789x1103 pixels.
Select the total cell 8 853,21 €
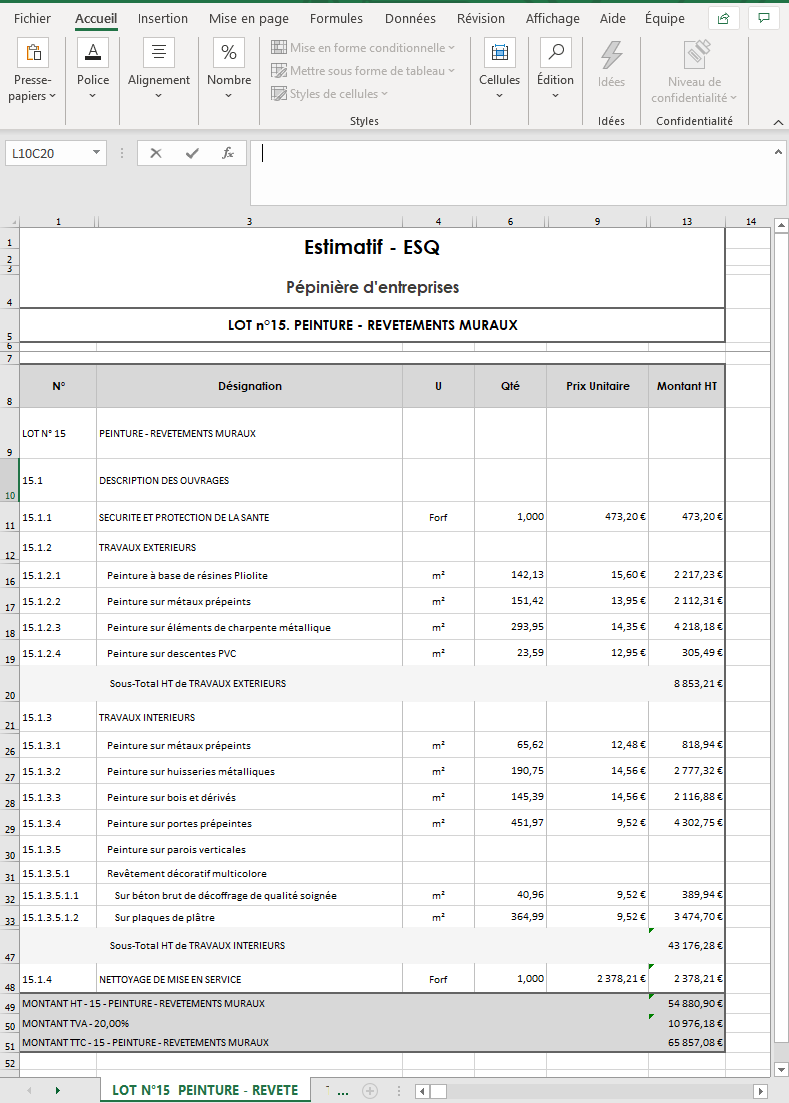686,684
